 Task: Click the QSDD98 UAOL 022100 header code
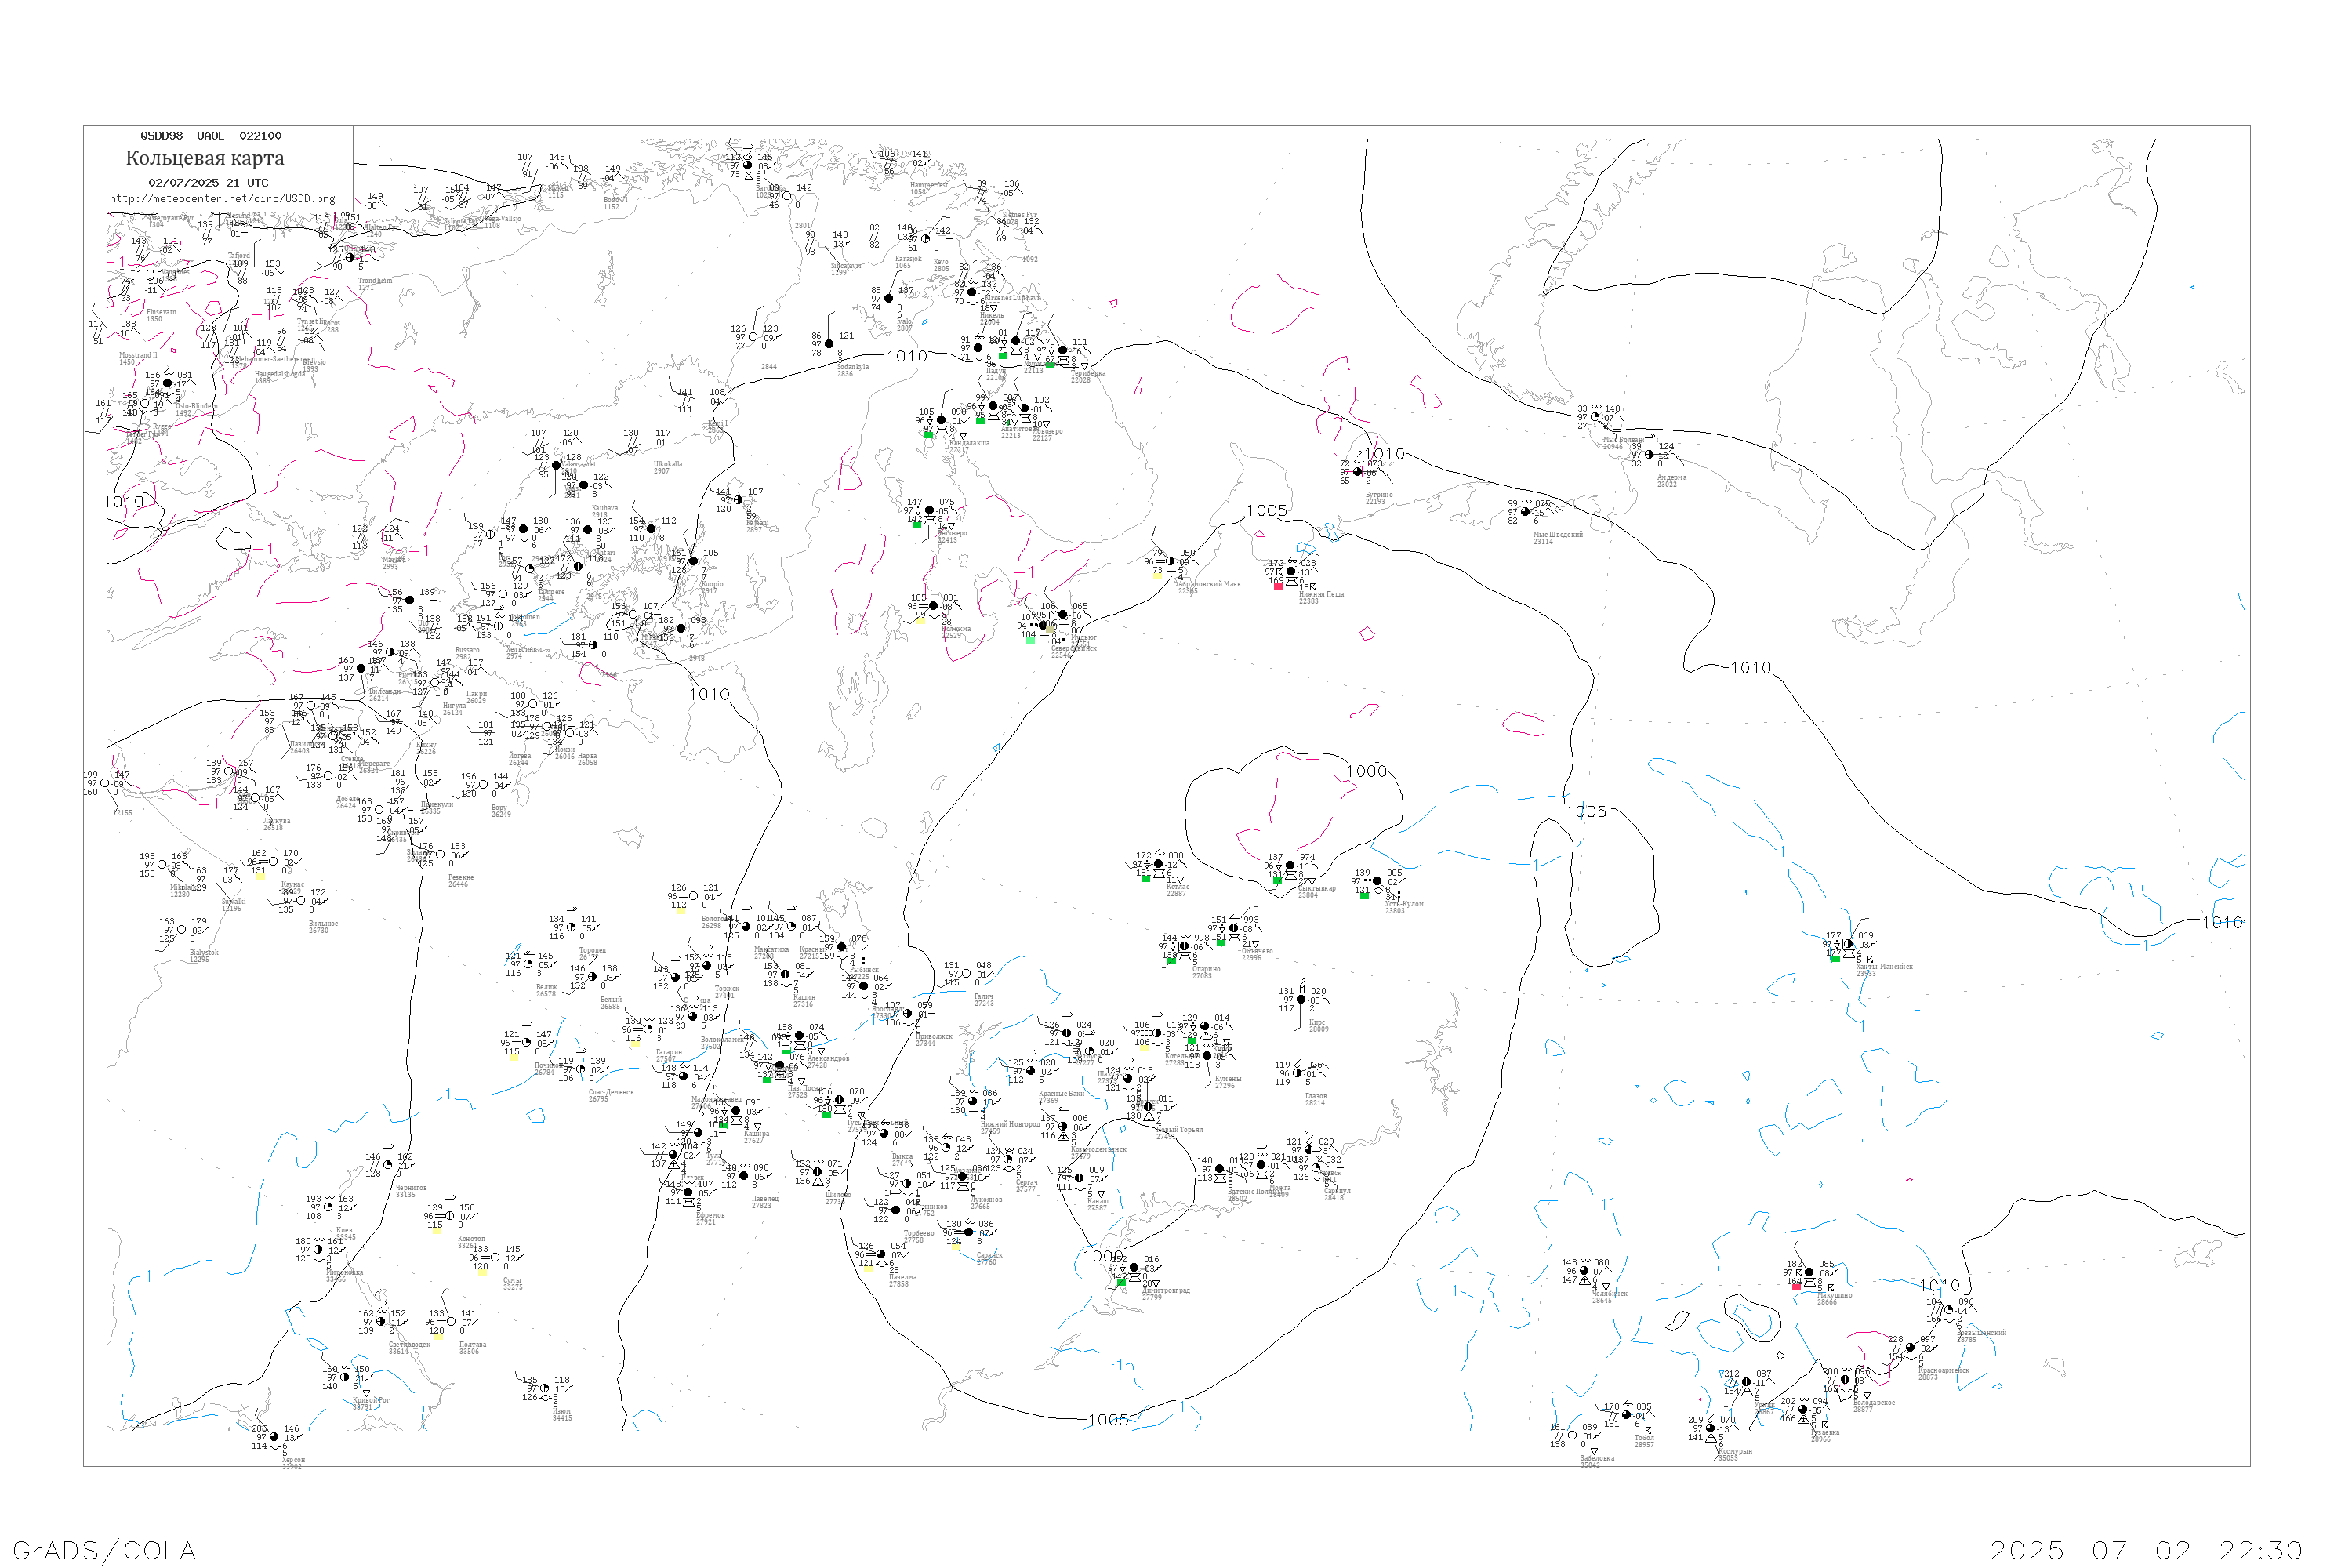tap(211, 136)
